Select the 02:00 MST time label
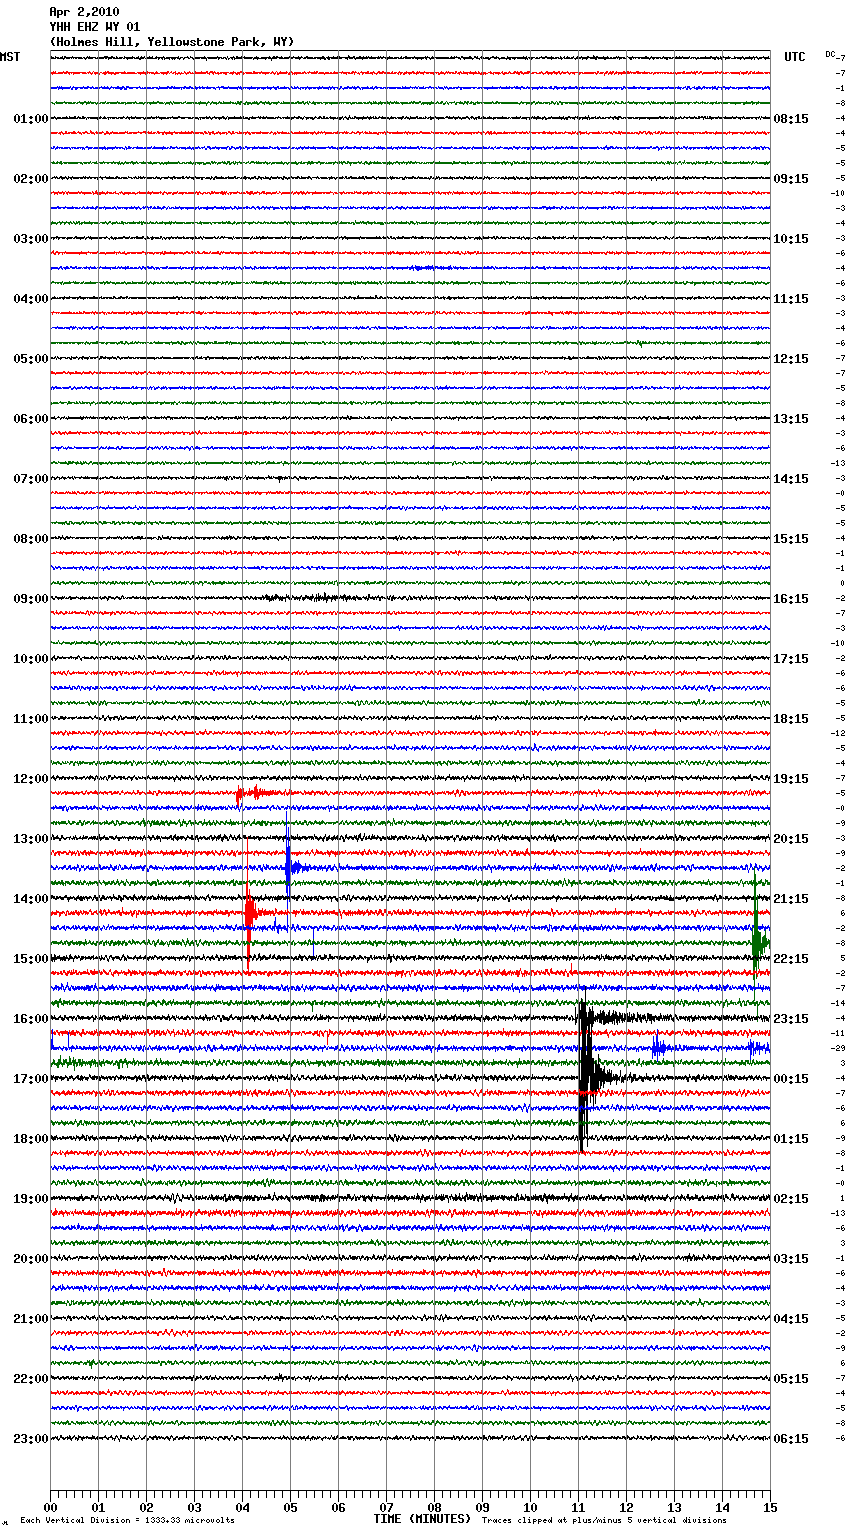The height and width of the screenshot is (1534, 850). point(31,179)
